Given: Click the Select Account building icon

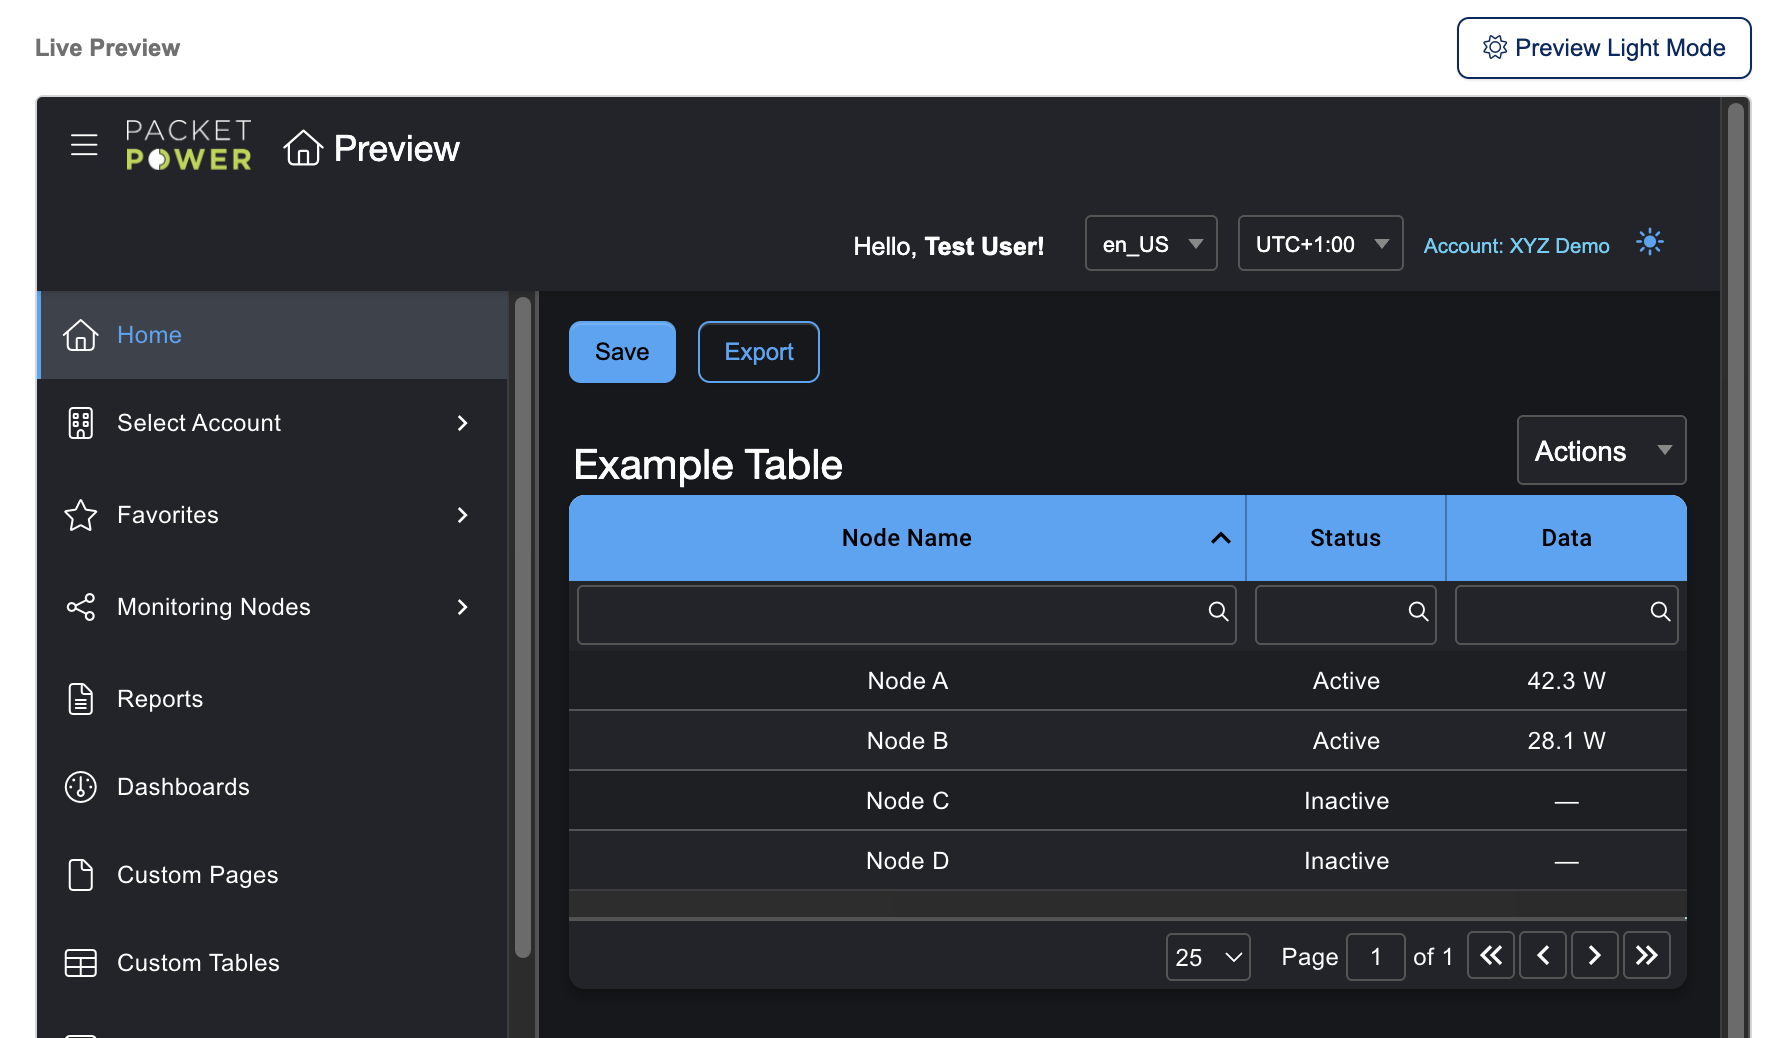Looking at the screenshot, I should (81, 423).
